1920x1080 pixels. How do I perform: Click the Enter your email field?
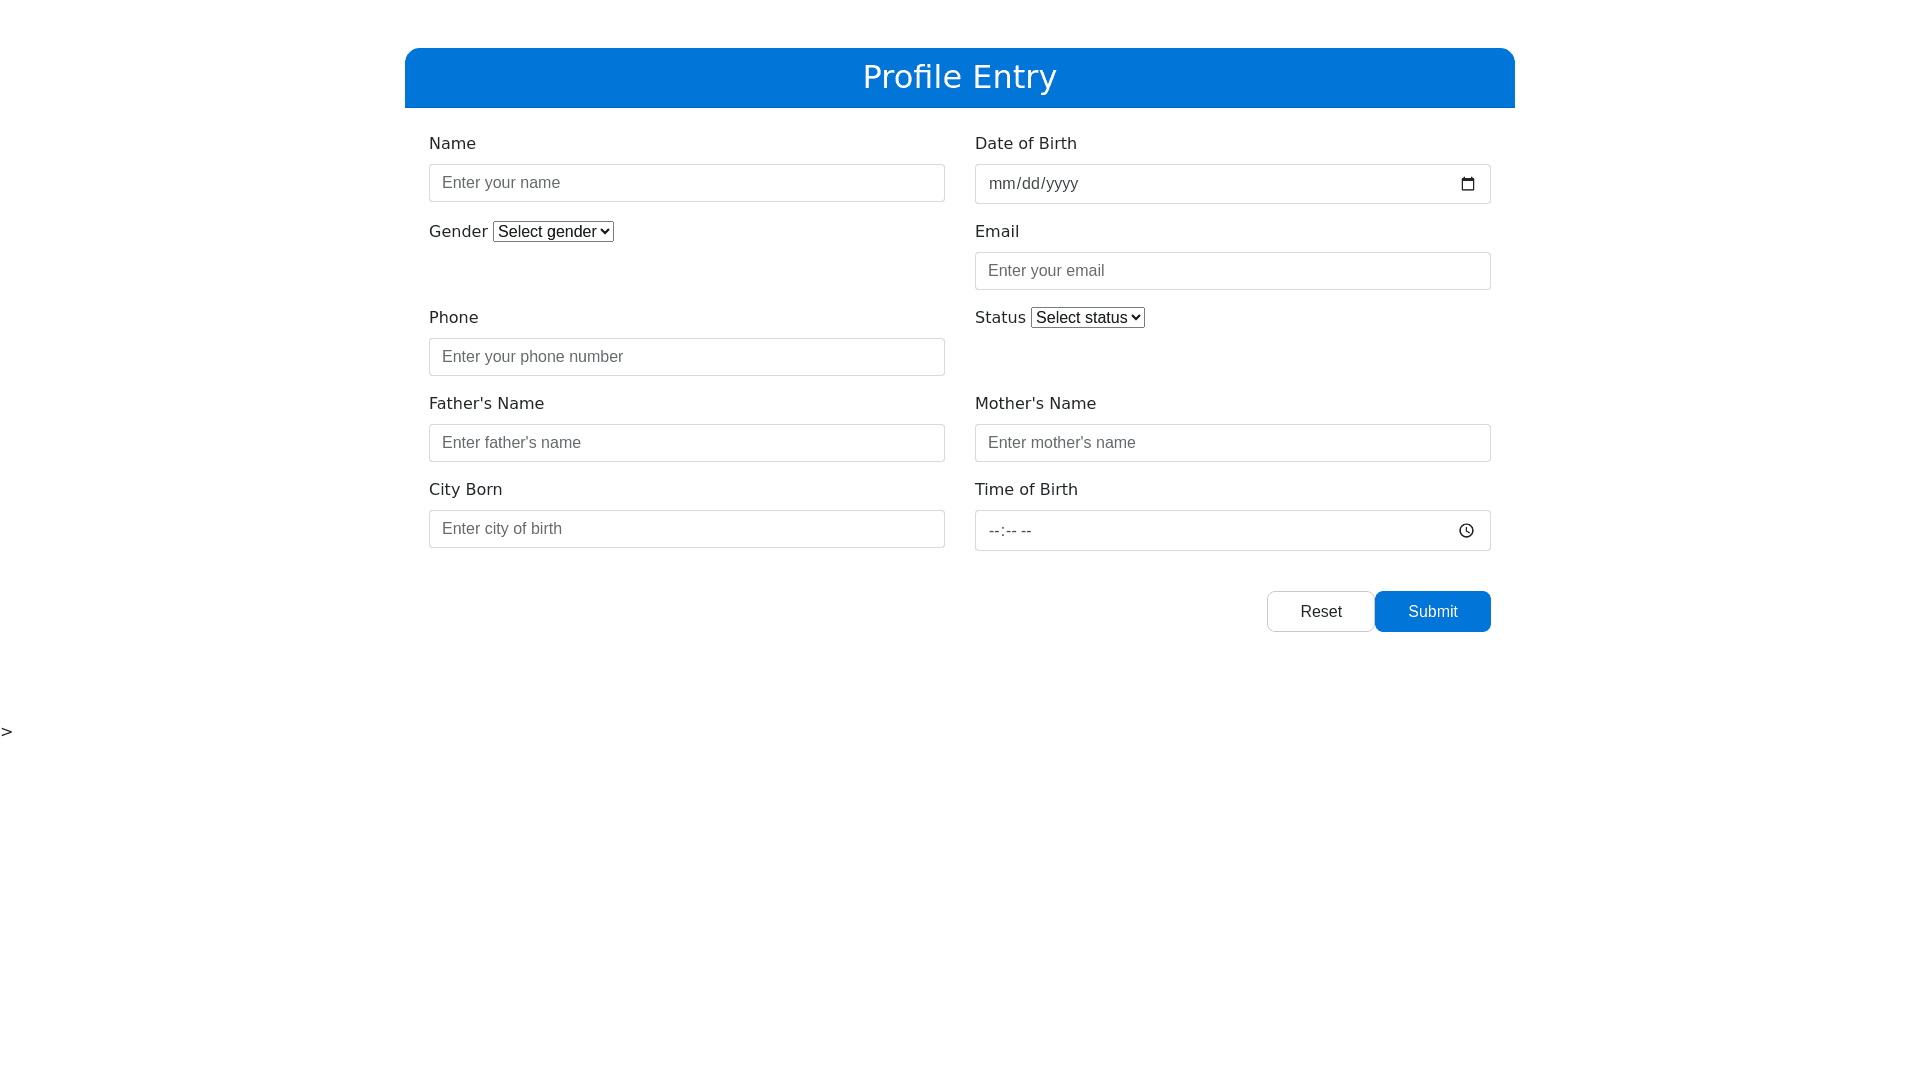point(1232,271)
